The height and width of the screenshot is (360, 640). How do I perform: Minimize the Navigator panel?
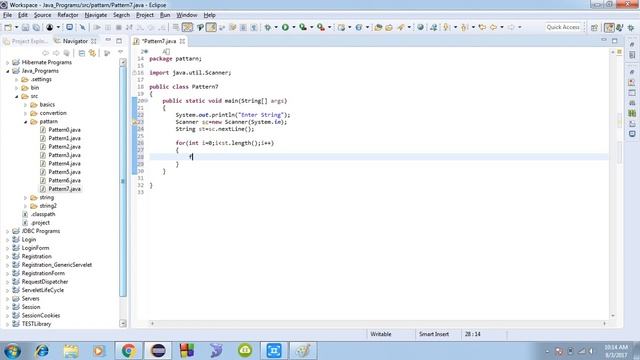point(108,40)
